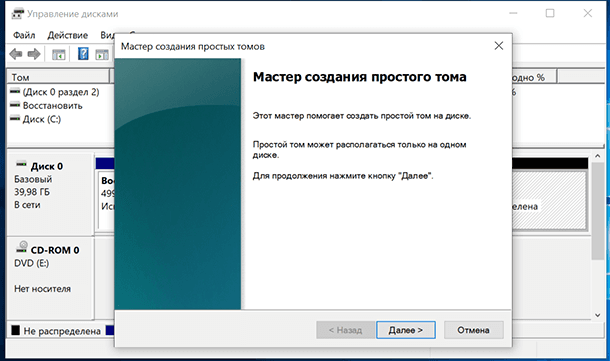Screen dimensions: 610x361
Task: Click the scroll up arrow in disk pane
Action: click(x=598, y=156)
